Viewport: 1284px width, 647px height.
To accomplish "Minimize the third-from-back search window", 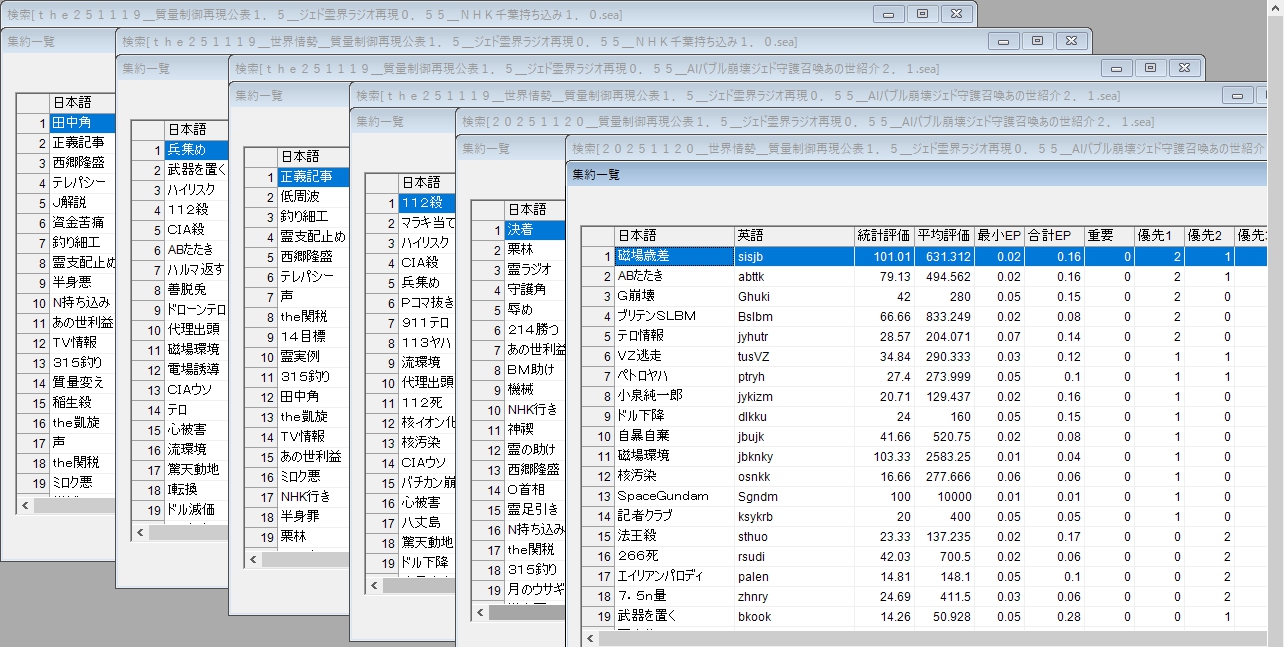I will coord(1116,68).
